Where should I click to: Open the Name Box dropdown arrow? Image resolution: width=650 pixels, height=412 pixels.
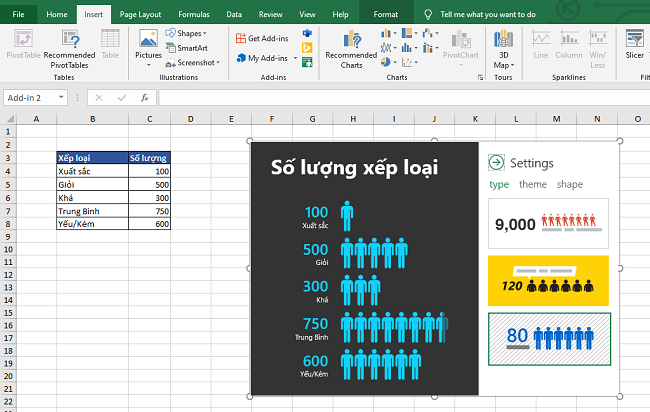coord(62,98)
